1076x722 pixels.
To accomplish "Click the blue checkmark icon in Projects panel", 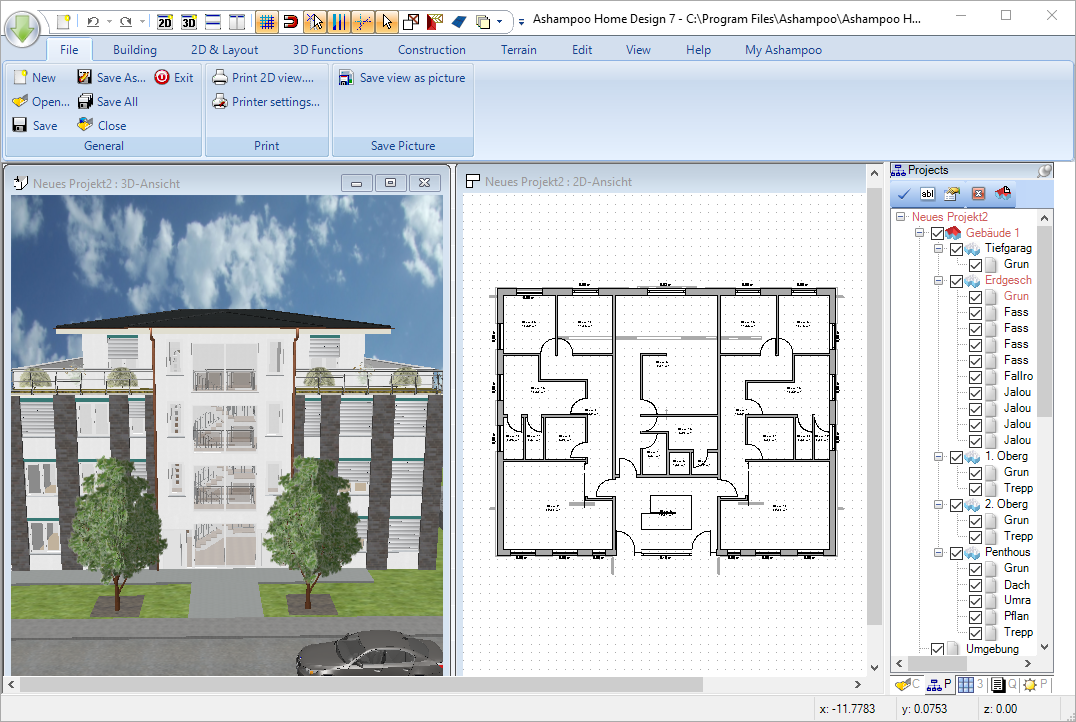I will coord(903,194).
